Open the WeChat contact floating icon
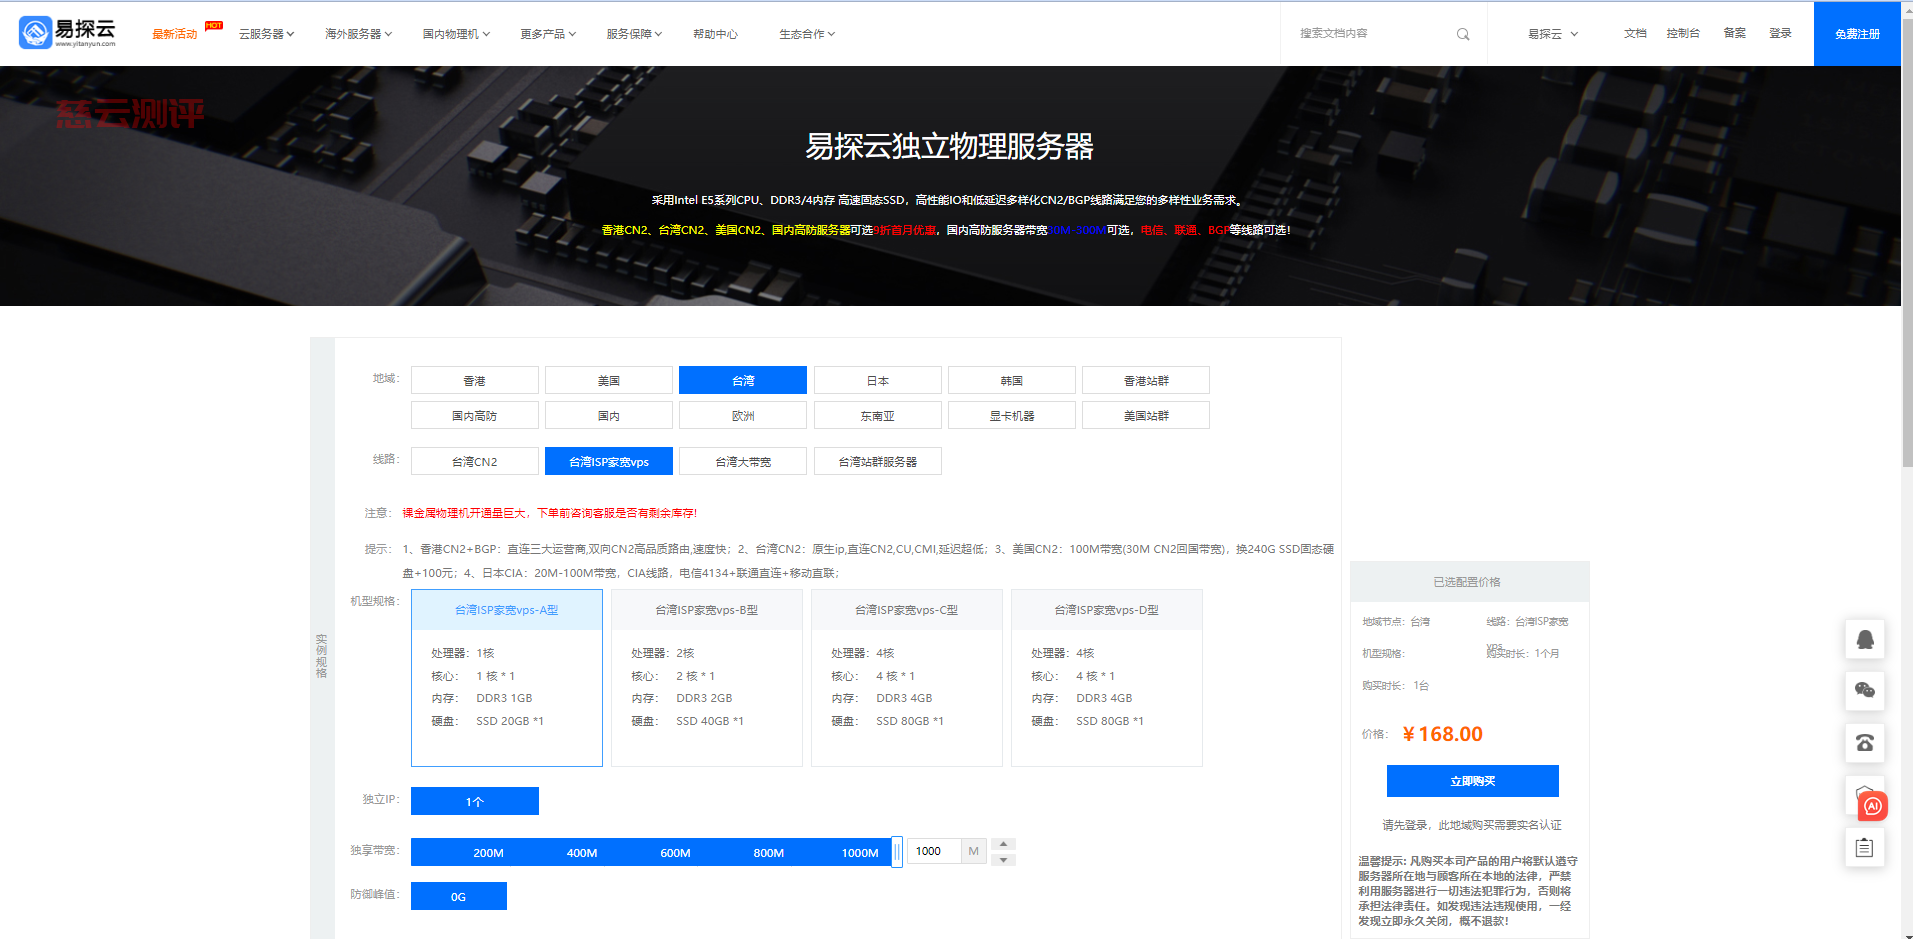Screen dimensions: 1913x939 pyautogui.click(x=1865, y=690)
